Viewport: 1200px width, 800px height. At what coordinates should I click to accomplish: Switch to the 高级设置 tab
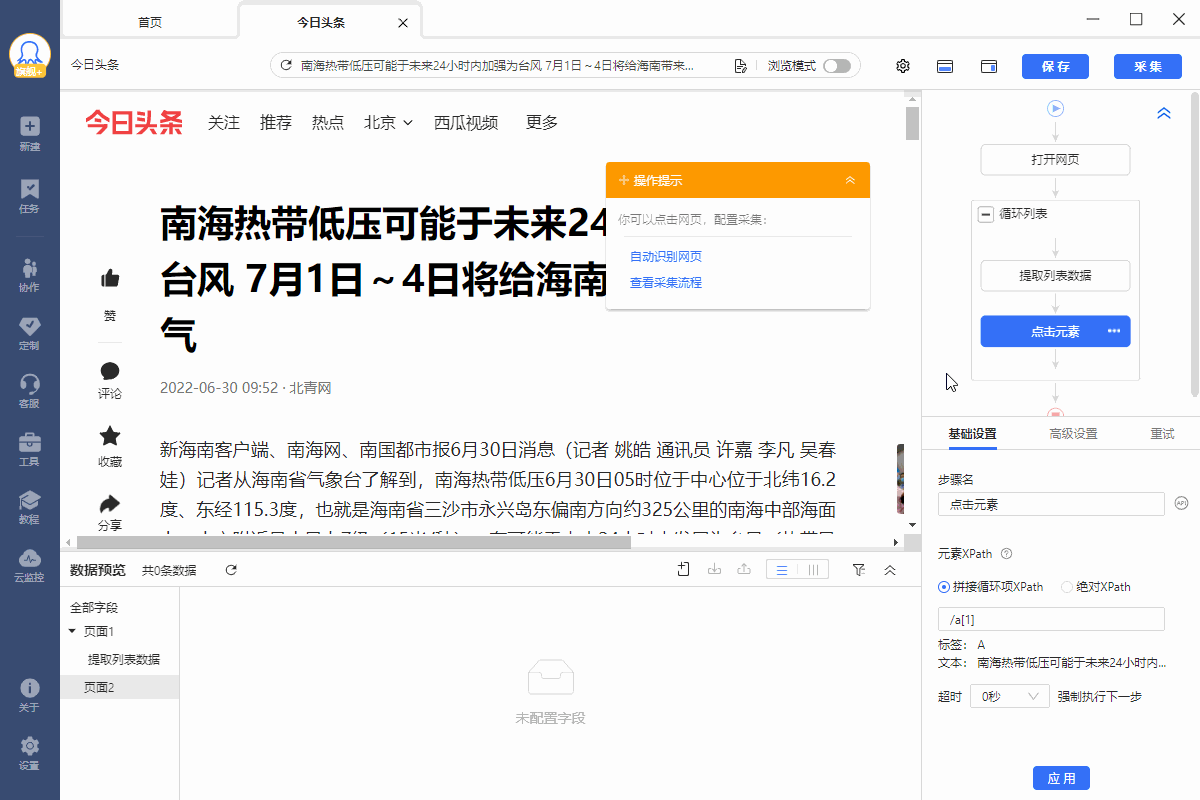1073,434
